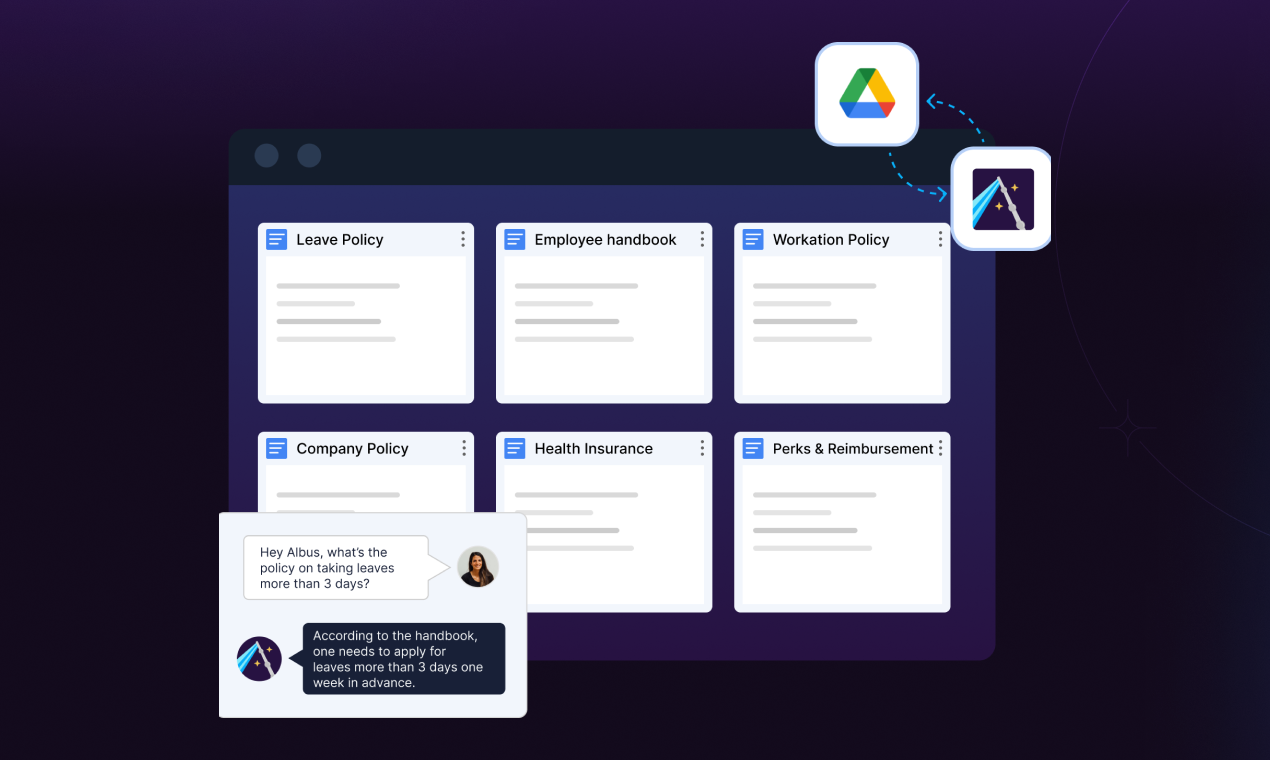Open the Perks & Reimbursement document title
This screenshot has height=760, width=1270.
(853, 449)
